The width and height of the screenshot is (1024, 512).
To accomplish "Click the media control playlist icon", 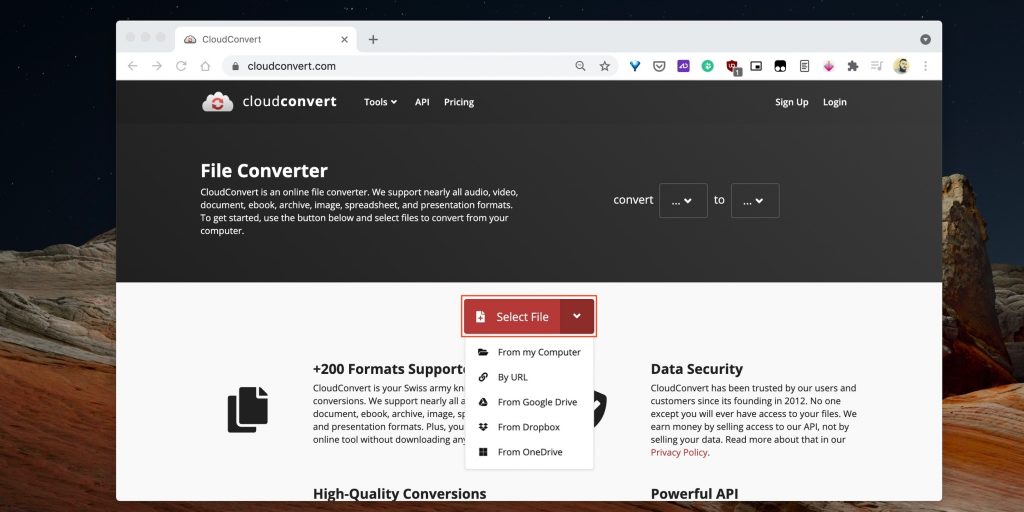I will pos(877,66).
